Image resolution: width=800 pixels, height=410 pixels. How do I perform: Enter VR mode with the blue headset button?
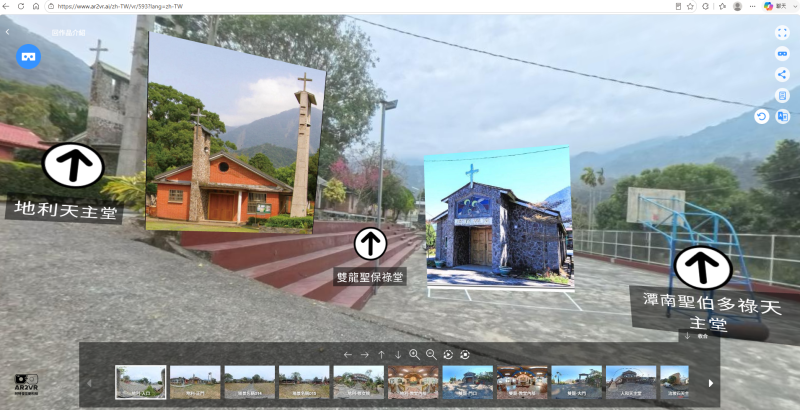[28, 57]
